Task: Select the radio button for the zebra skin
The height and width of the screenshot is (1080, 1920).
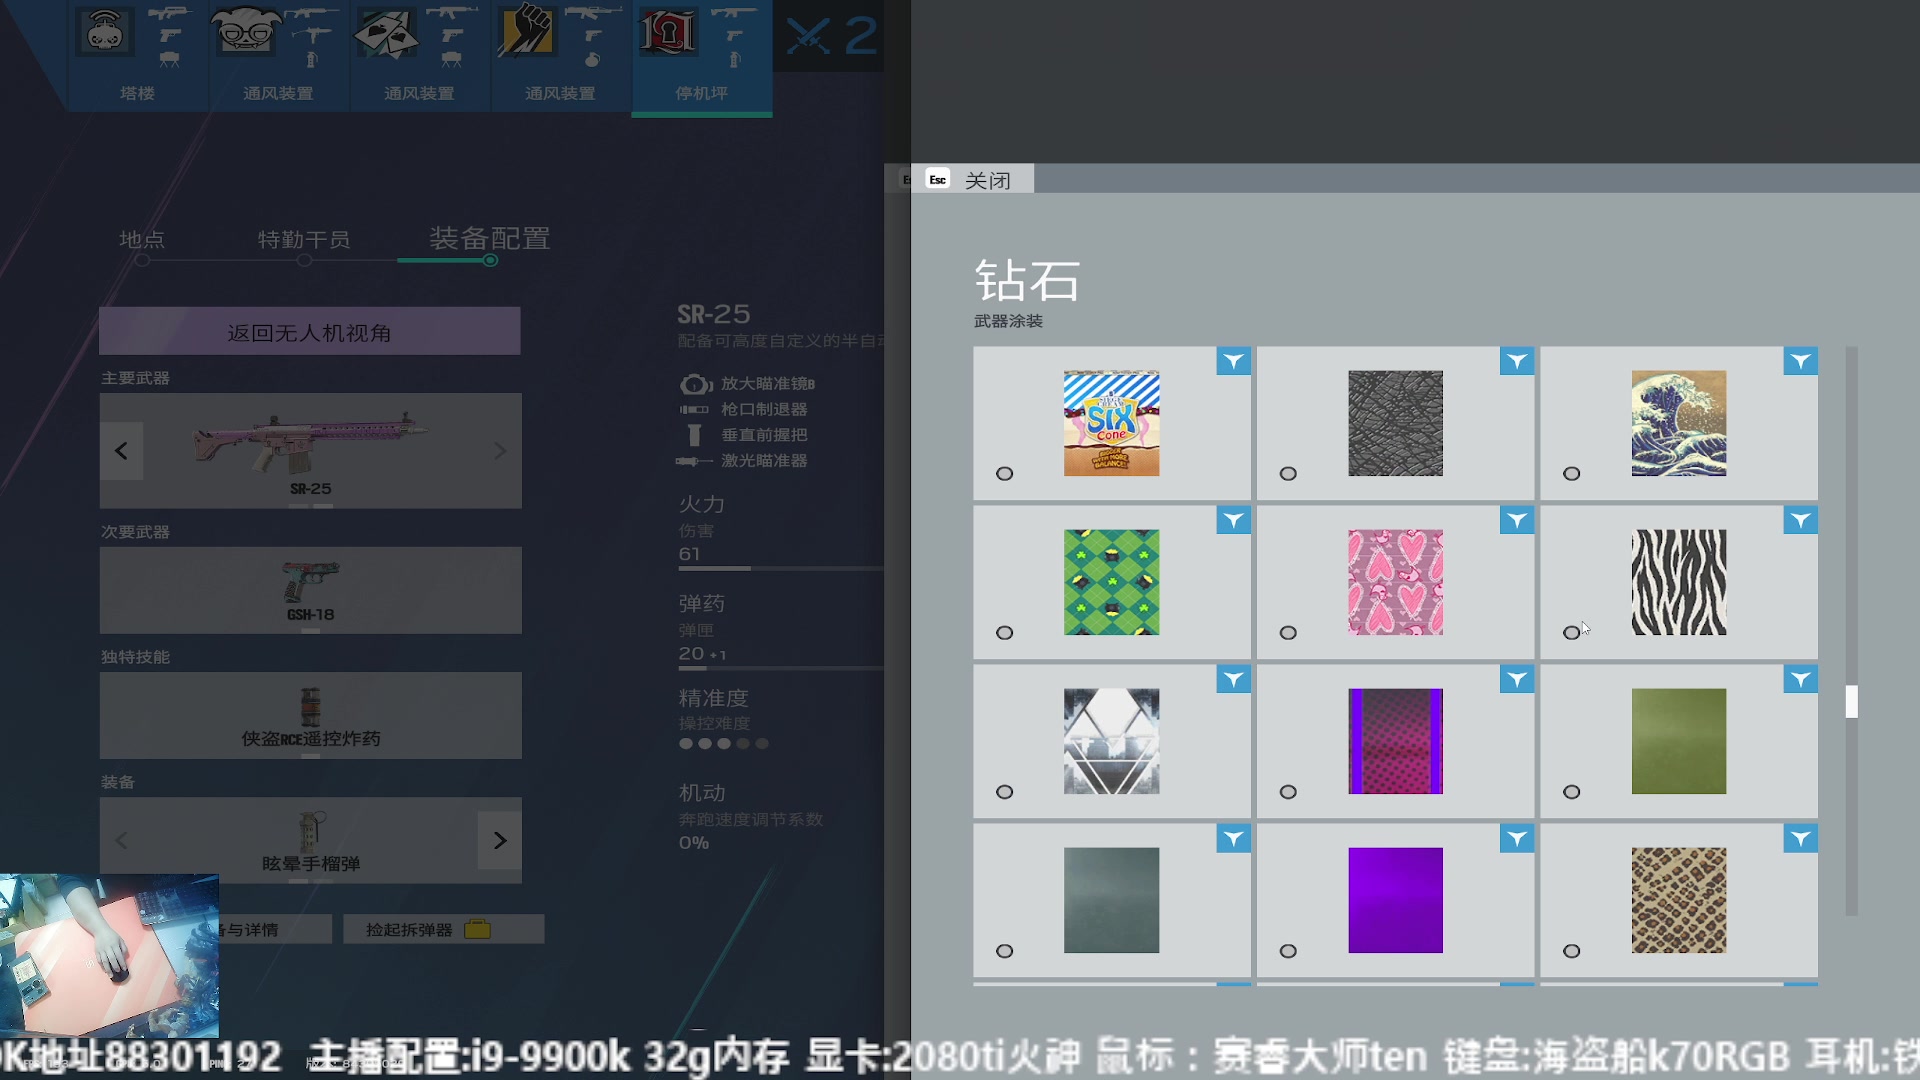Action: tap(1571, 633)
